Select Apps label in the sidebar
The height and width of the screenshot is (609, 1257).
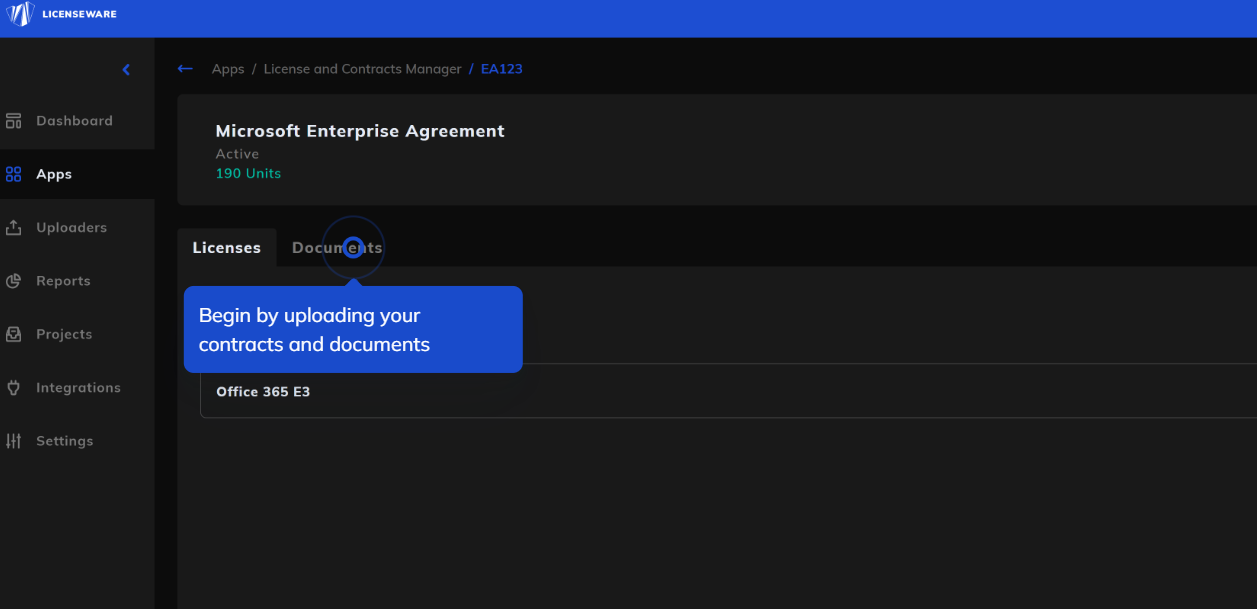(x=54, y=174)
